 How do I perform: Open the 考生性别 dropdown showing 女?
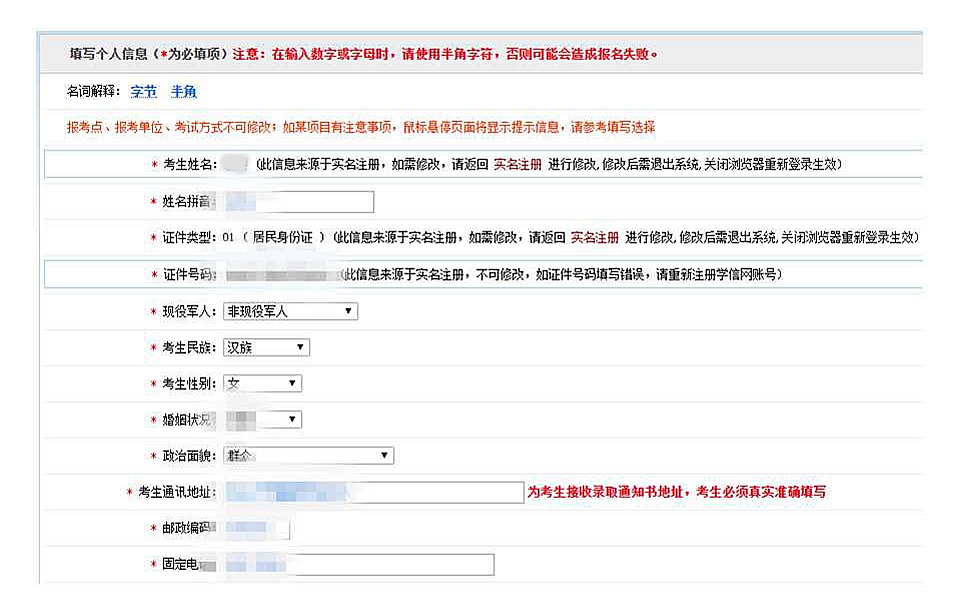(x=262, y=383)
